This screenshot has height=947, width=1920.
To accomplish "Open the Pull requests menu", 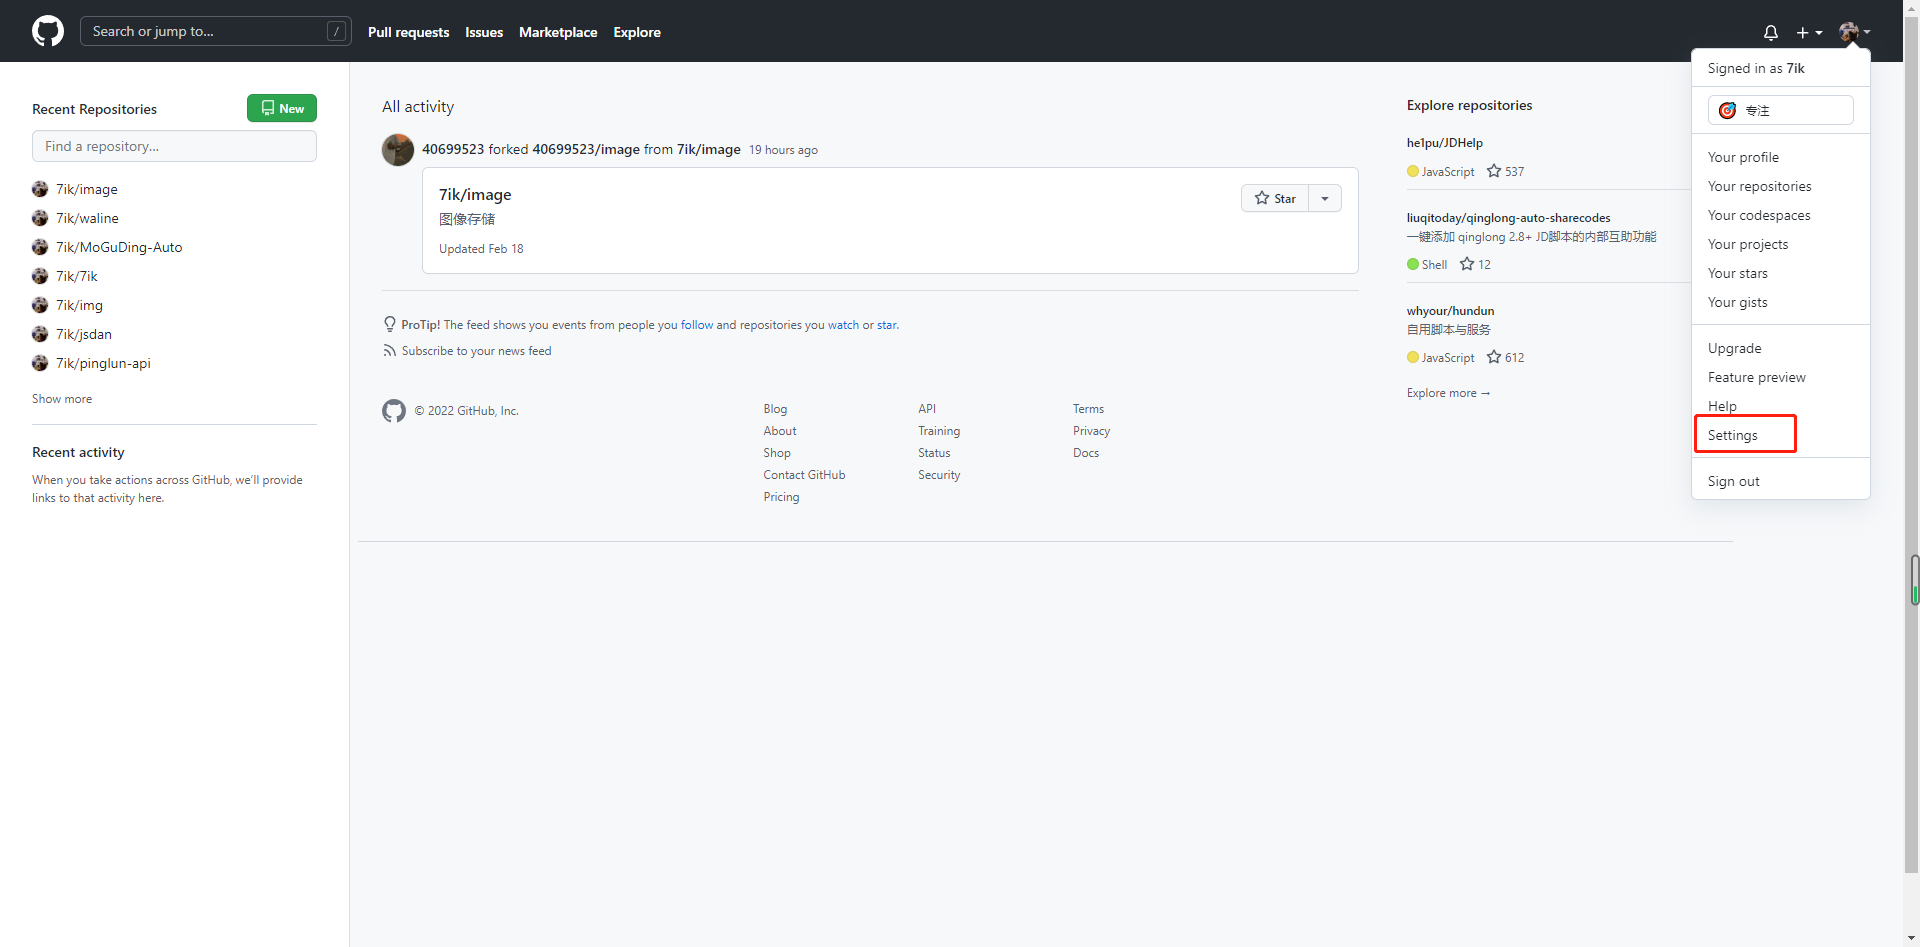I will pyautogui.click(x=408, y=32).
